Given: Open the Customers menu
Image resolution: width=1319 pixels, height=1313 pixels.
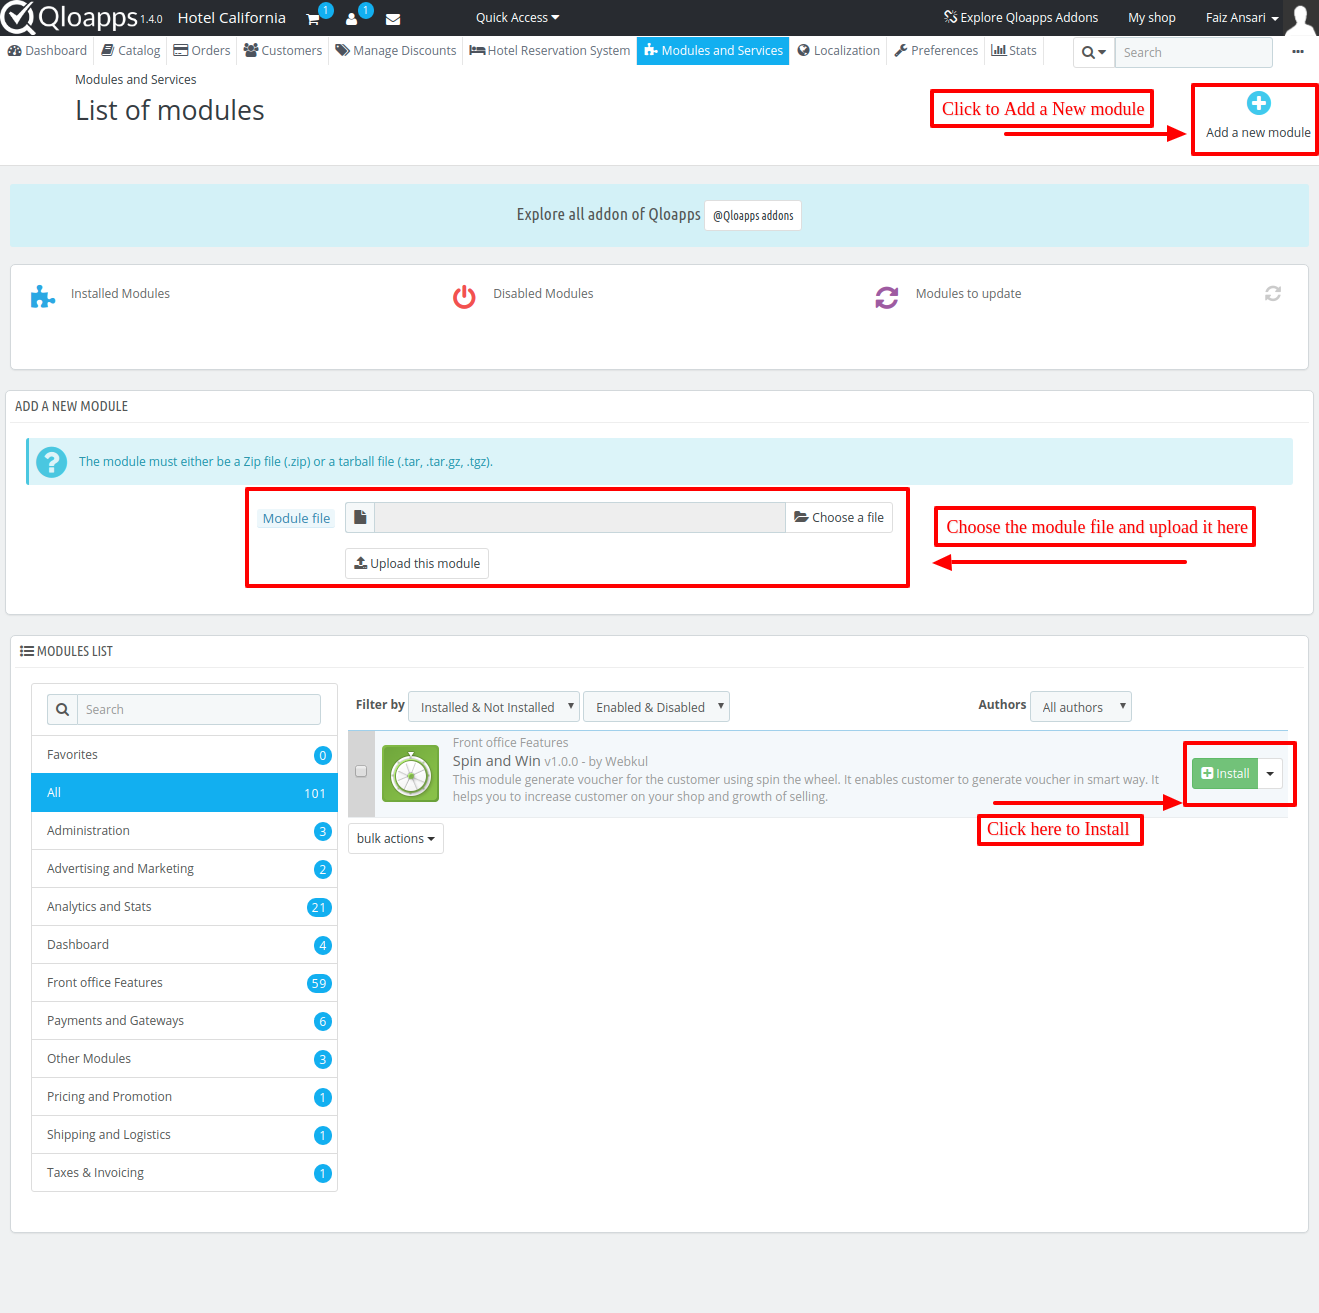Looking at the screenshot, I should tap(283, 51).
